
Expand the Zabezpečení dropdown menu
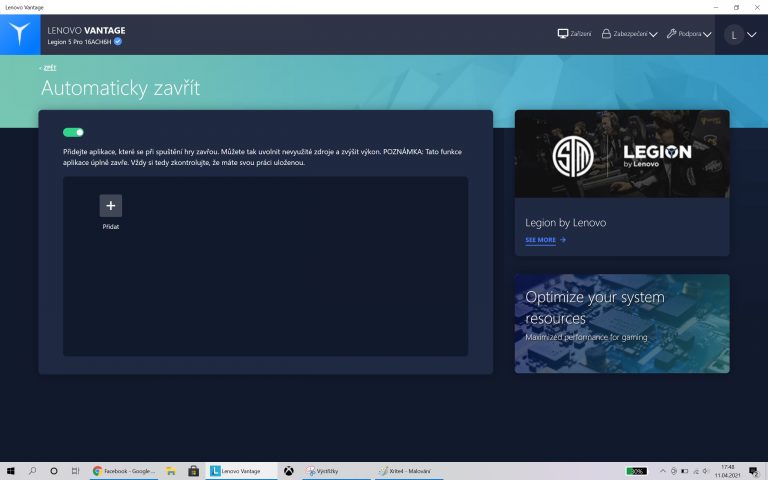click(629, 34)
